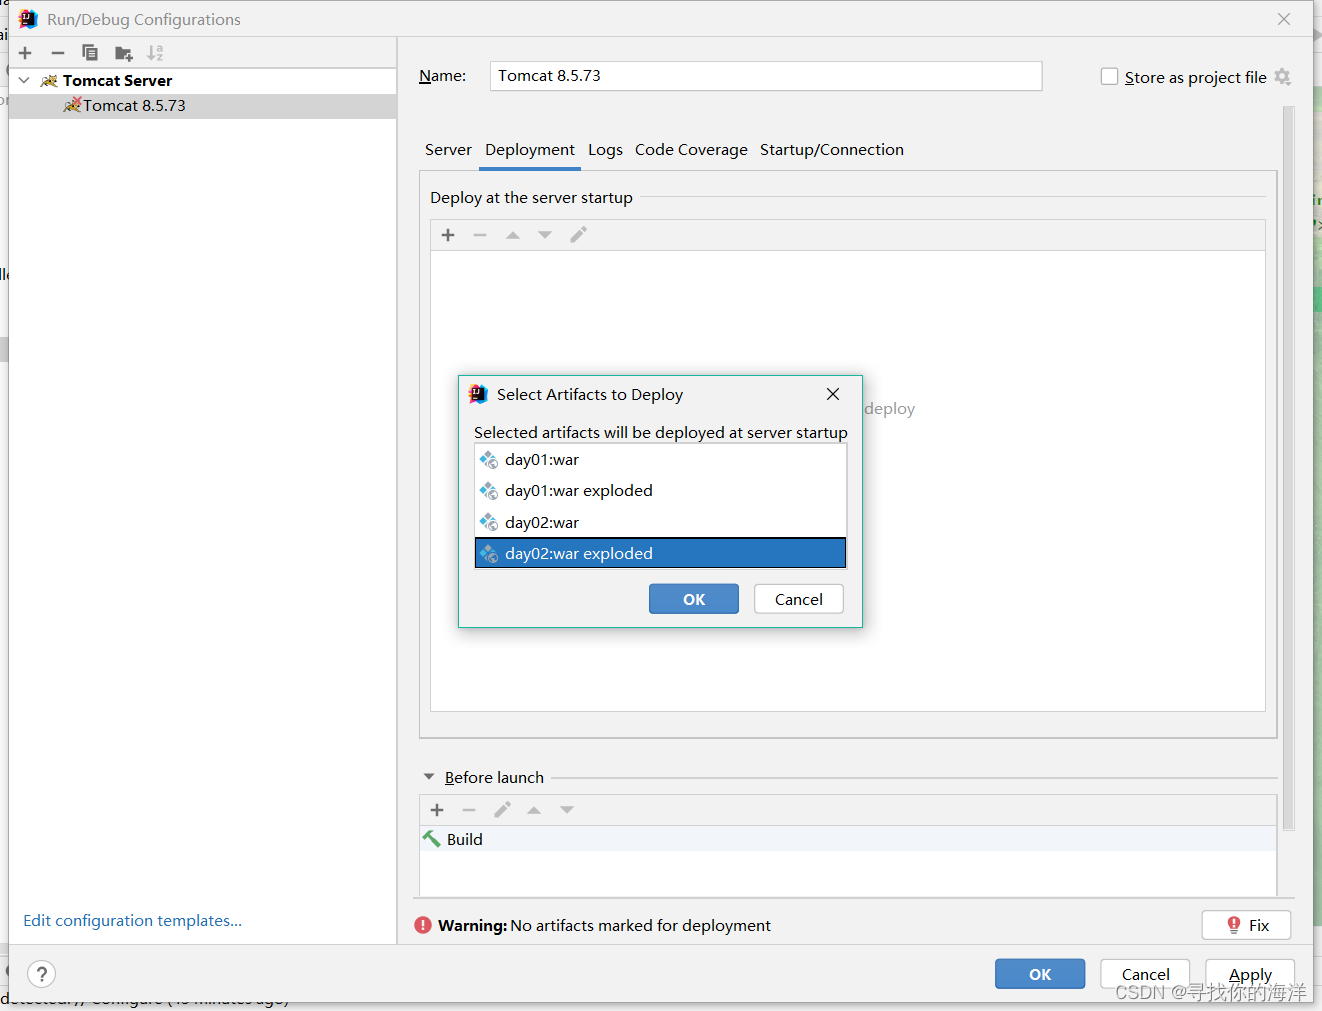
Task: Remove deployment item with minus icon
Action: (x=480, y=235)
